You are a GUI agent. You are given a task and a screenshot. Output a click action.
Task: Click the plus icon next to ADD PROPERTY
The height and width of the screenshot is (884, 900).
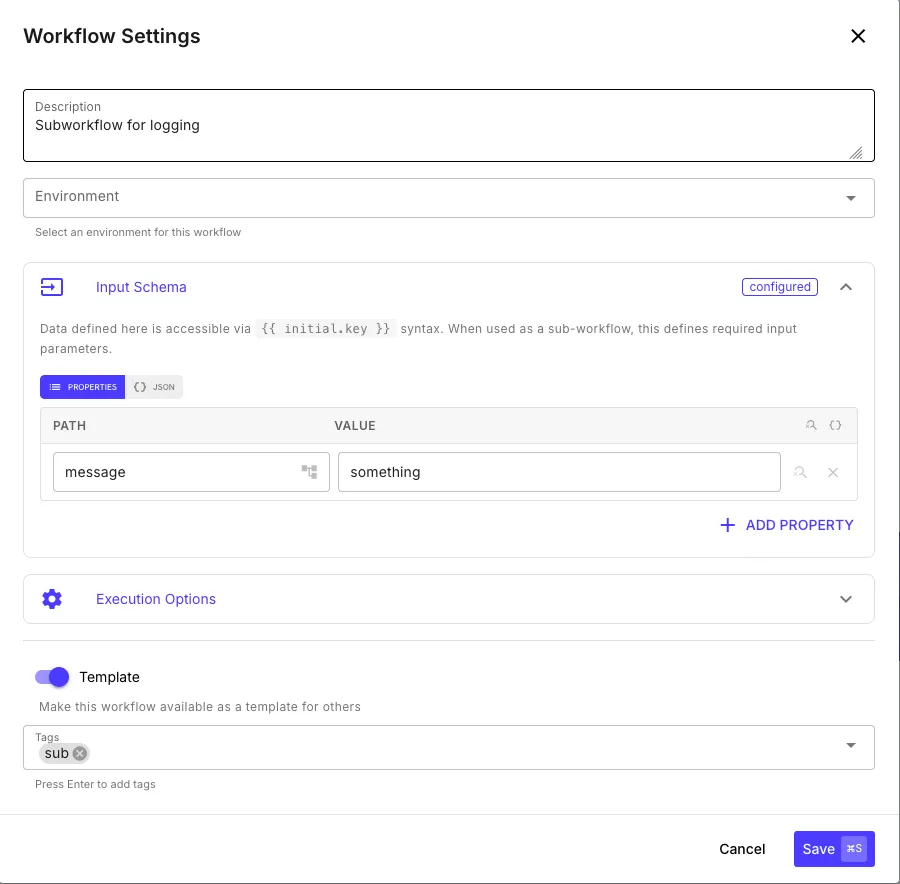727,524
